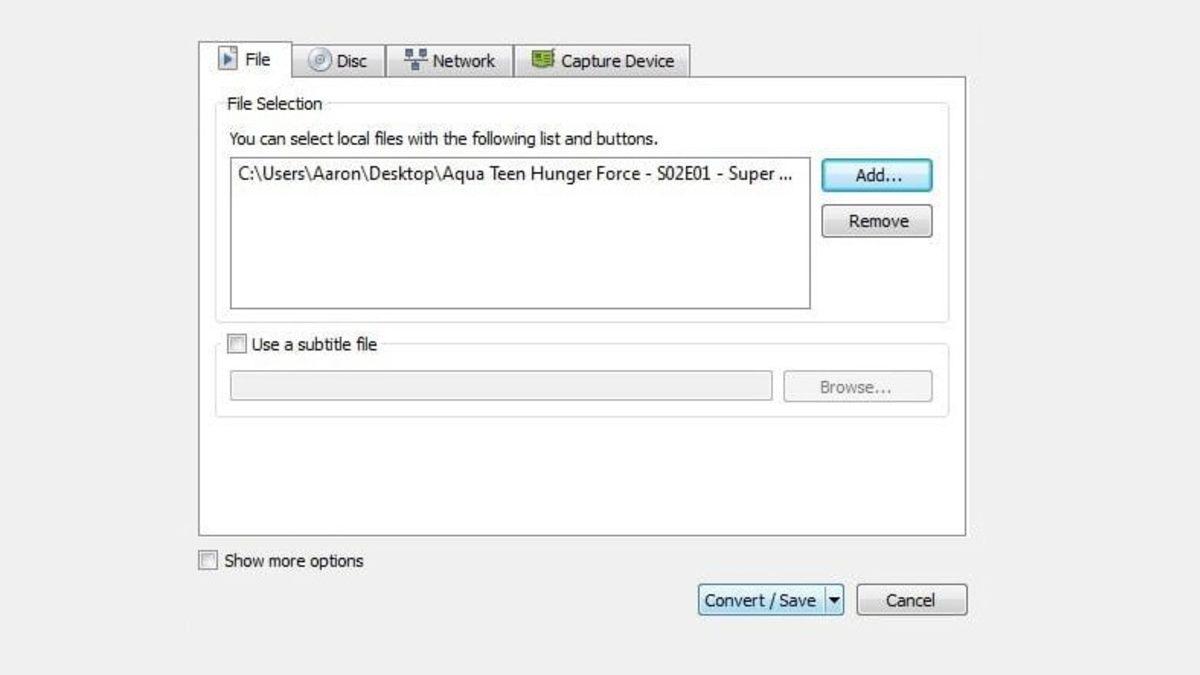
Task: Go to the Network tab label
Action: (x=464, y=61)
